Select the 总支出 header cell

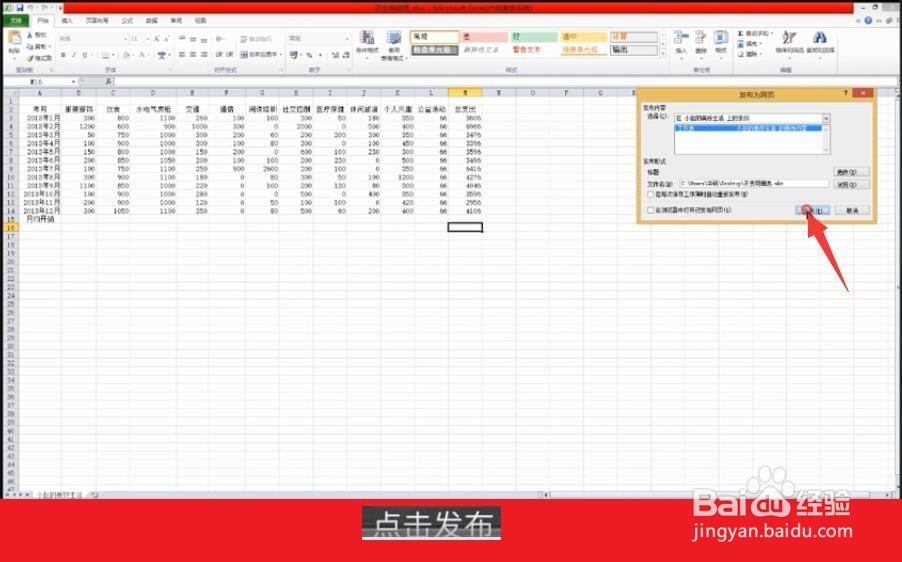pos(465,109)
